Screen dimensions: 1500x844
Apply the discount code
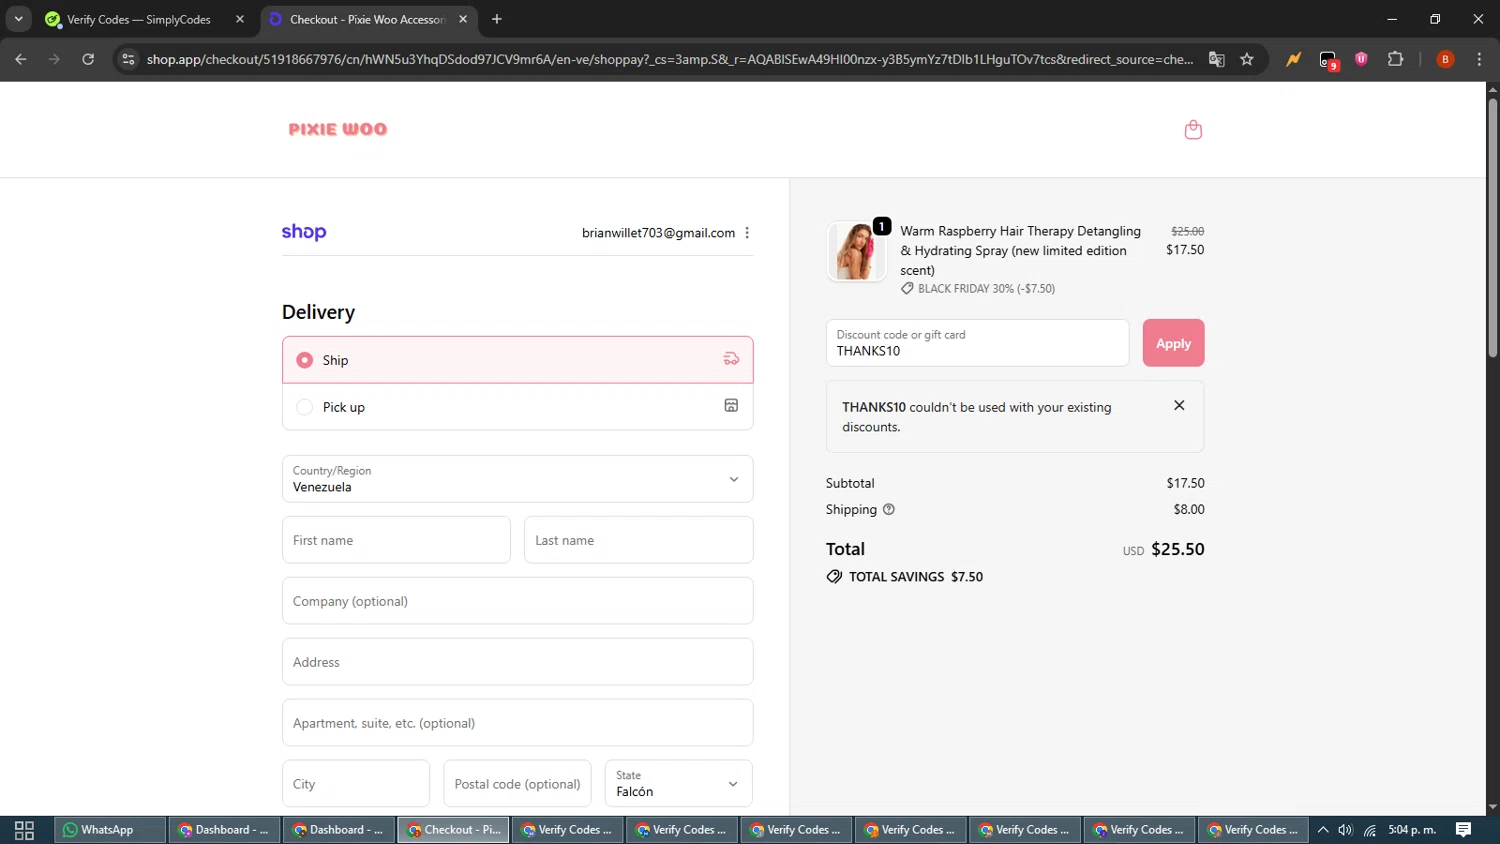(1173, 343)
